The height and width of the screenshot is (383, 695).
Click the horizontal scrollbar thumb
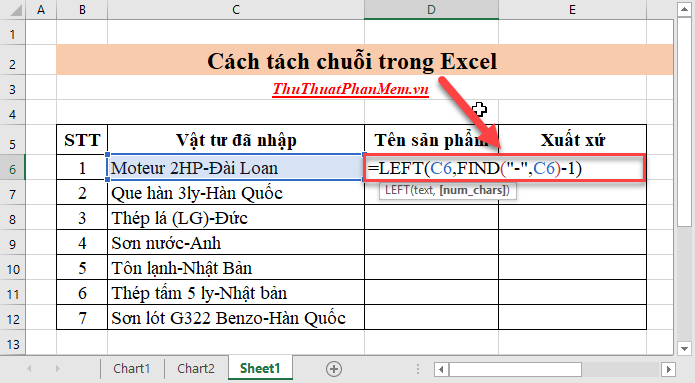[515, 369]
